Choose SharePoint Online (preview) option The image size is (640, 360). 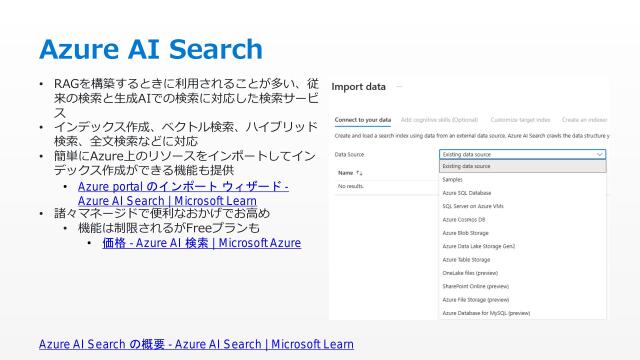(476, 287)
